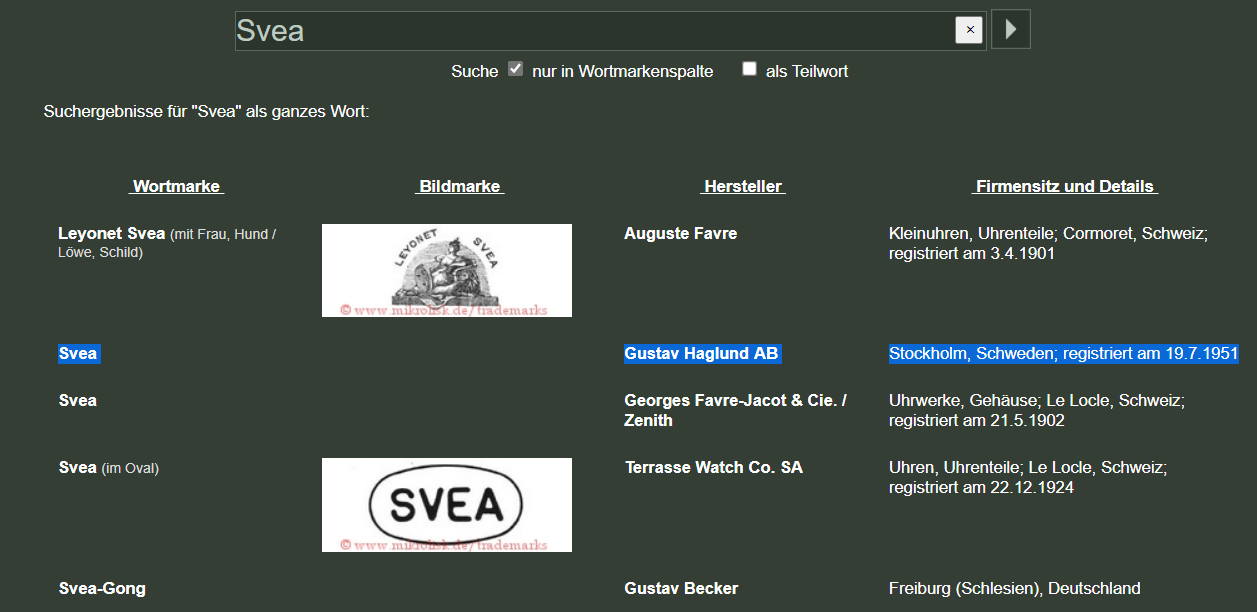This screenshot has height=612, width=1257.
Task: Click the highlighted "Gustav Haglund AB" entry
Action: (x=701, y=353)
